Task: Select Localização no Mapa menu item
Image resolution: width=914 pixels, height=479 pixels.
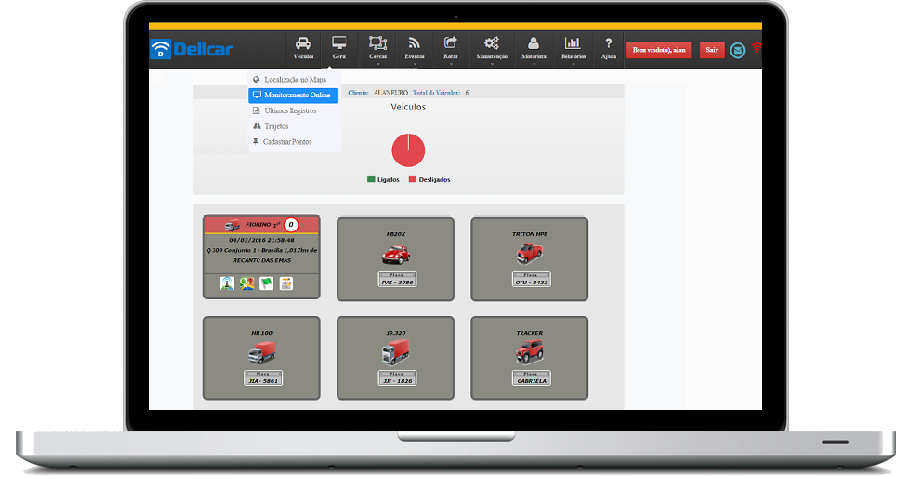Action: pos(294,79)
